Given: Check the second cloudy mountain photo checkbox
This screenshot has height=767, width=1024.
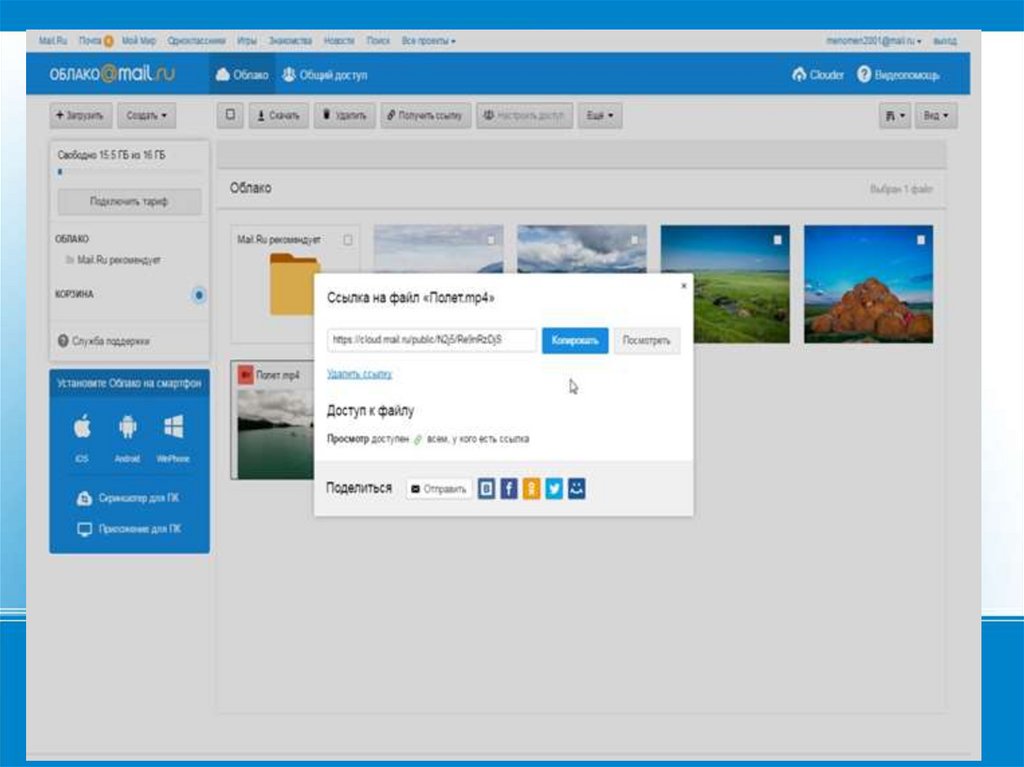Looking at the screenshot, I should tap(634, 240).
